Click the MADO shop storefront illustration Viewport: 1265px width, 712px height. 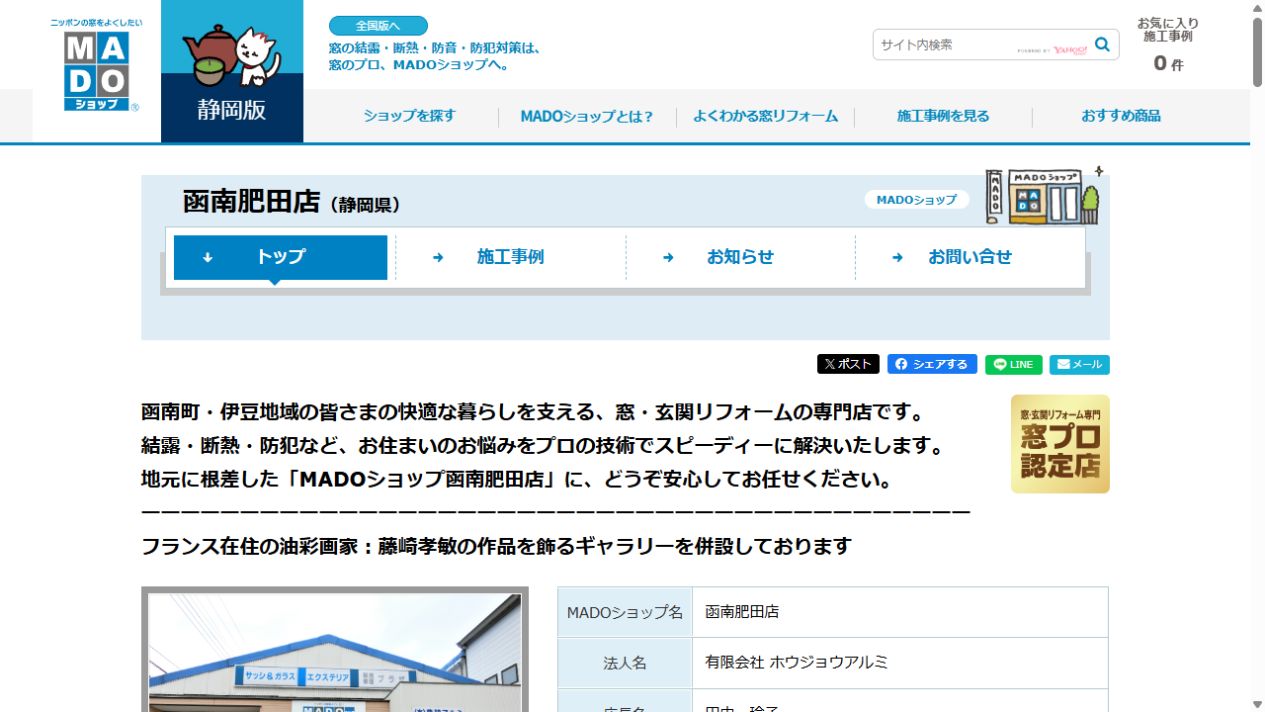pos(1042,195)
